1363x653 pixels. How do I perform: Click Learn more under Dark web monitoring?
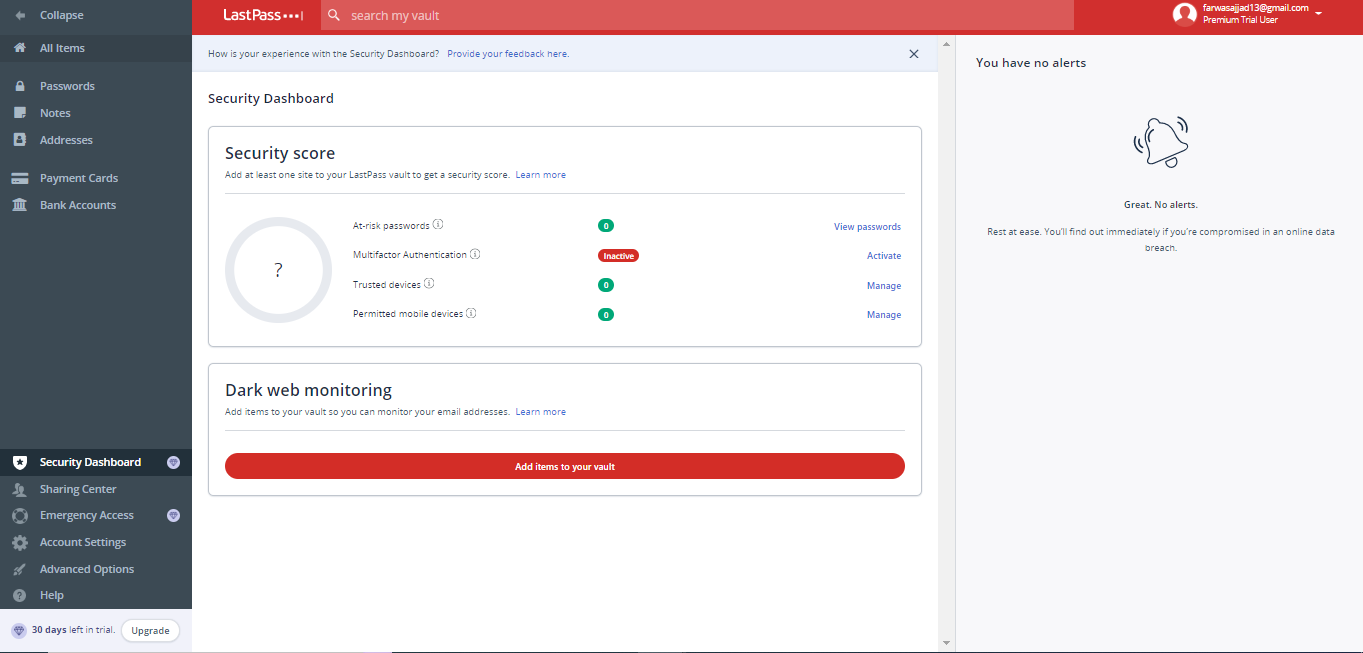(x=541, y=412)
